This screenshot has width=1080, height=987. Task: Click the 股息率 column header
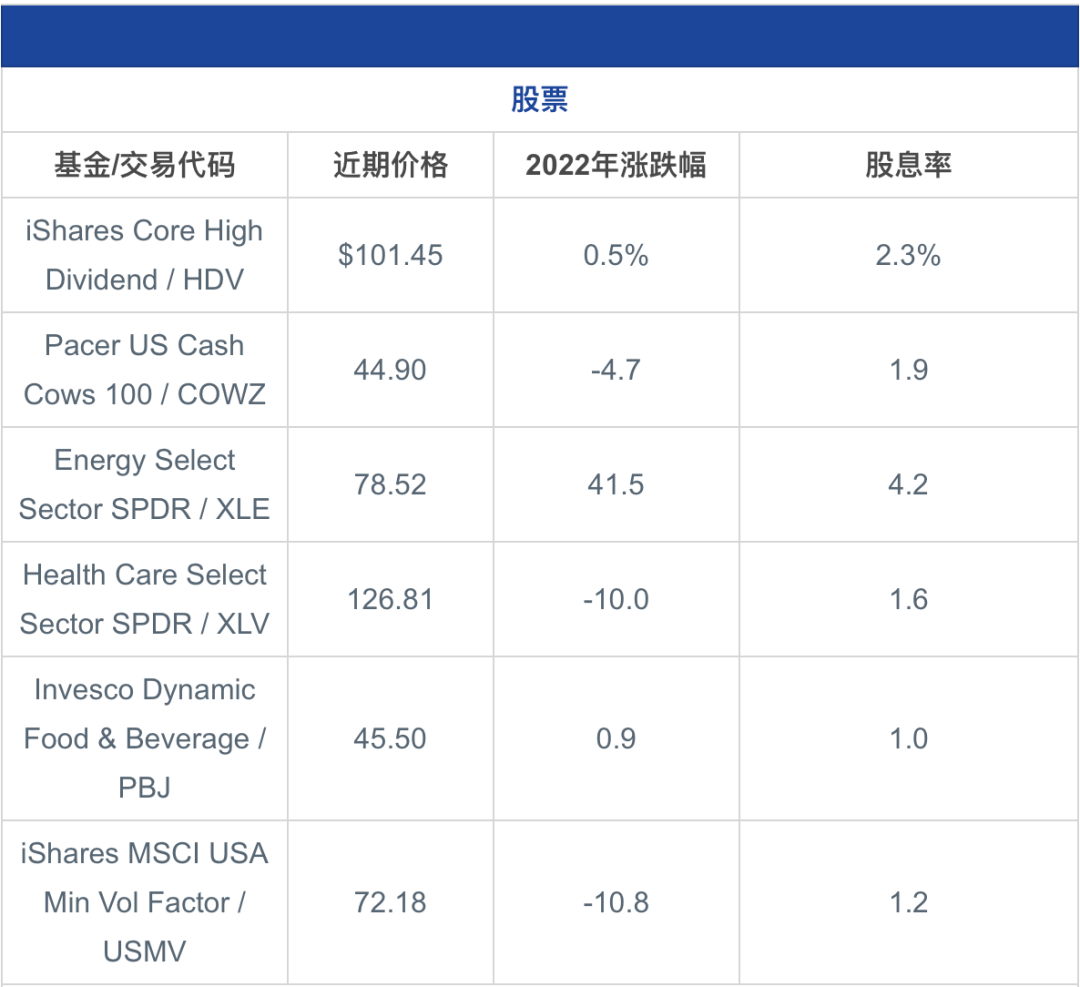[908, 165]
